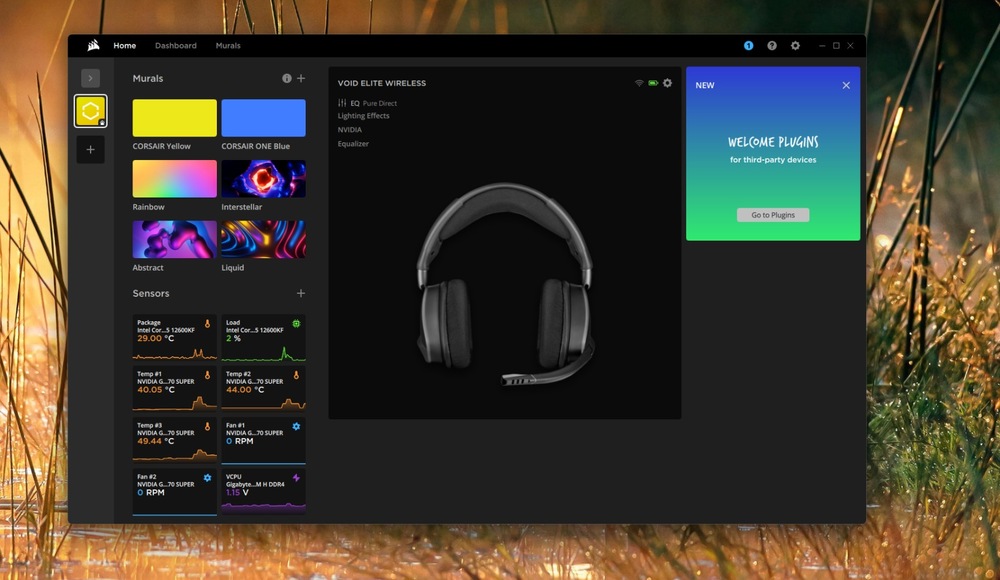The width and height of the screenshot is (1000, 580).
Task: Click the Fan #1 fan icon
Action: coord(296,426)
